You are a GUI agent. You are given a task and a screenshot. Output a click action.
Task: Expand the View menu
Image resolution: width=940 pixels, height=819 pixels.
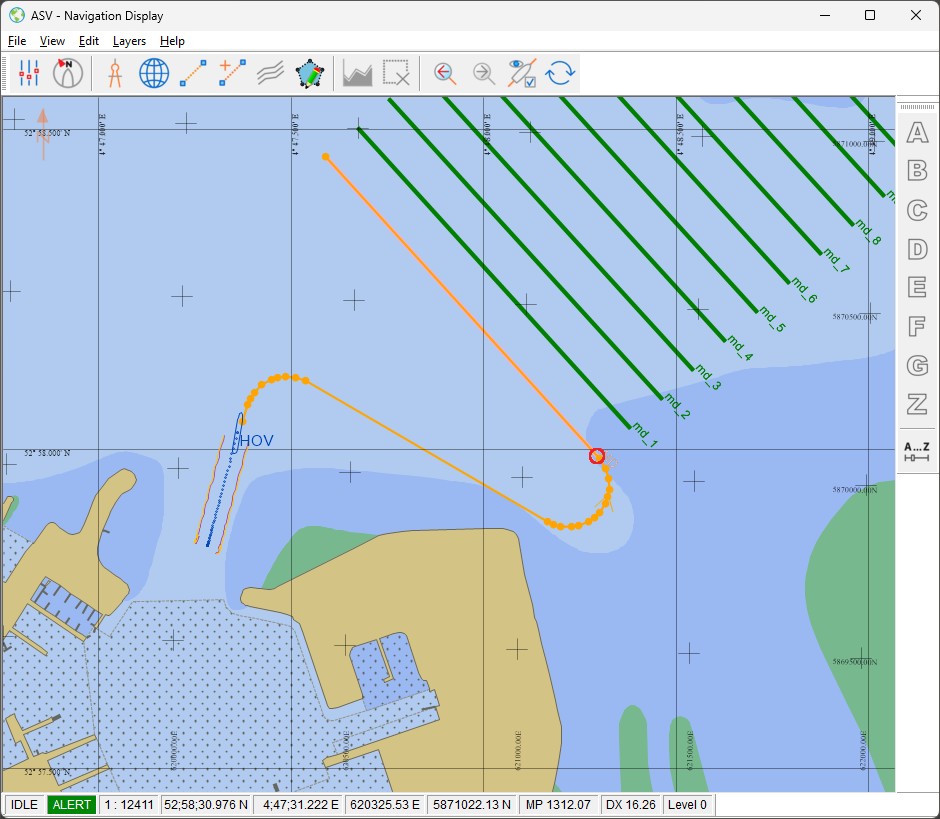click(x=52, y=41)
